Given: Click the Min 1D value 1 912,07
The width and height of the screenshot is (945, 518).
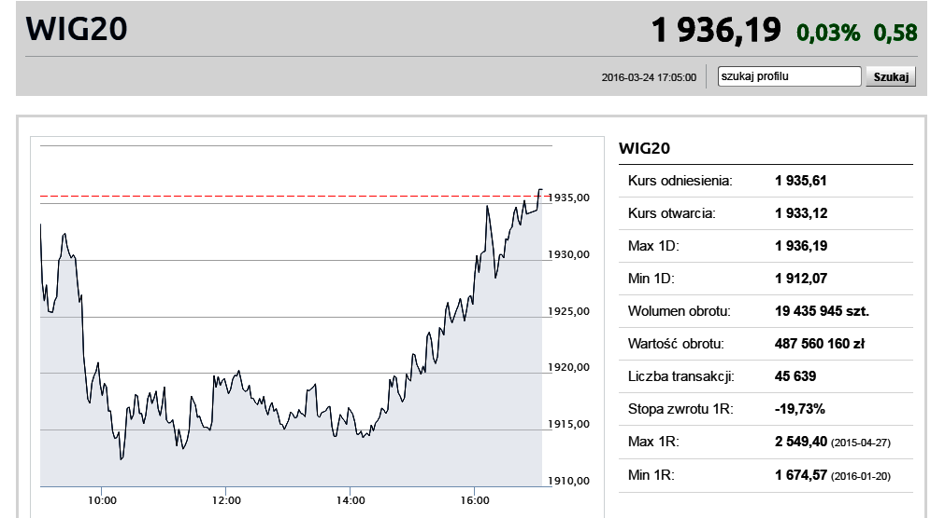Looking at the screenshot, I should (x=801, y=279).
